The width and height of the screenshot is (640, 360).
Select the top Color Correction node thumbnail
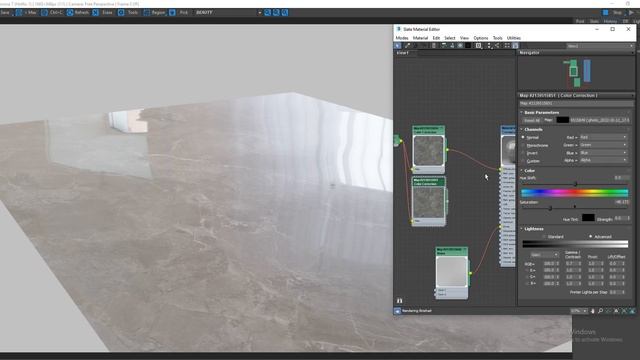point(428,151)
